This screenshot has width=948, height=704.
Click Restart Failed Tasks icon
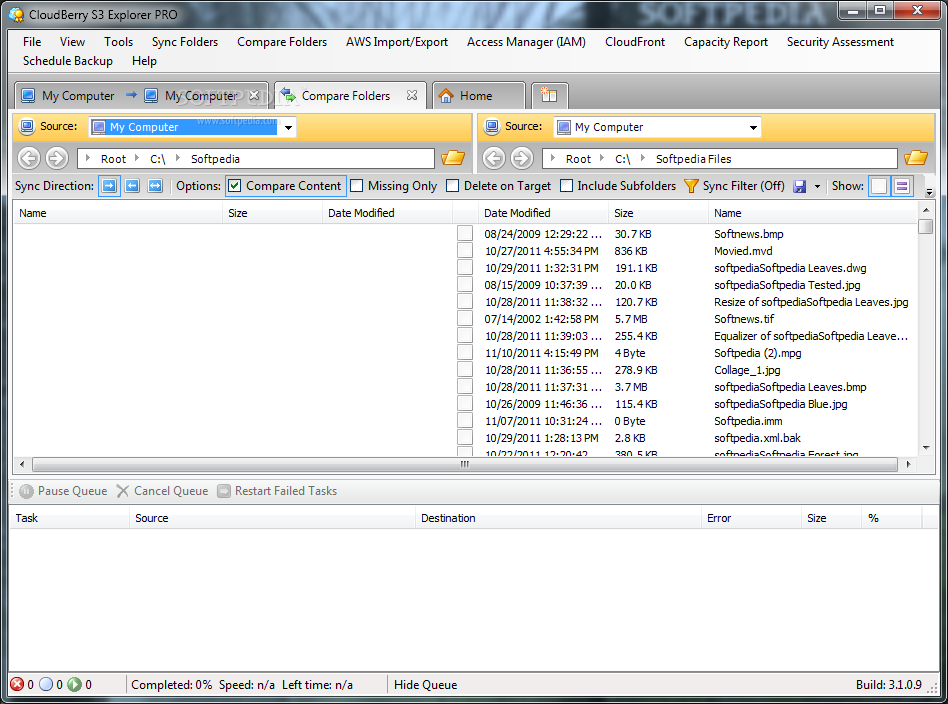click(224, 491)
